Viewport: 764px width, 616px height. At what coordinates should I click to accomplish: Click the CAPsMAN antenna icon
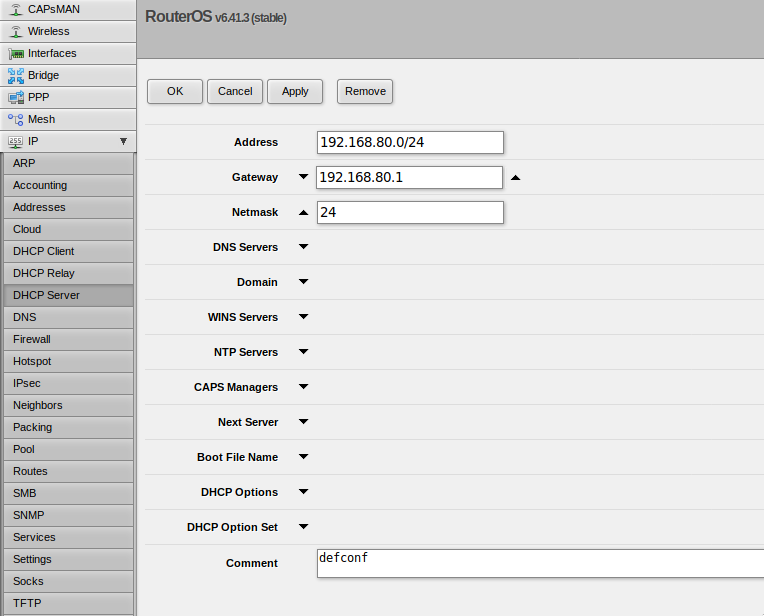coord(16,9)
